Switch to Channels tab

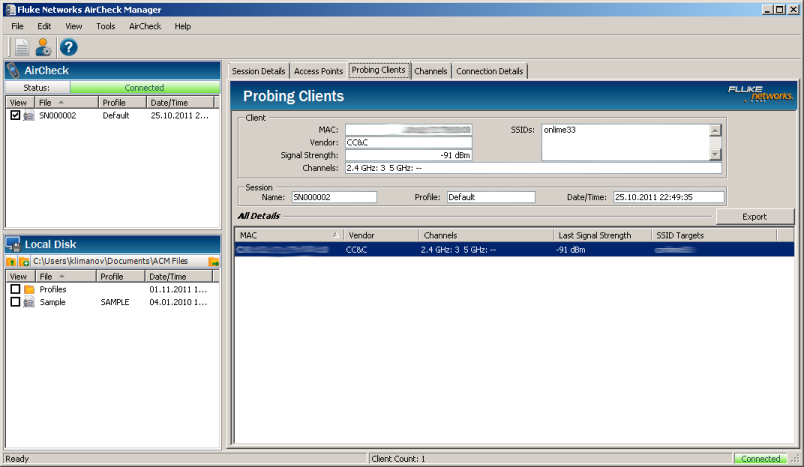pos(431,71)
